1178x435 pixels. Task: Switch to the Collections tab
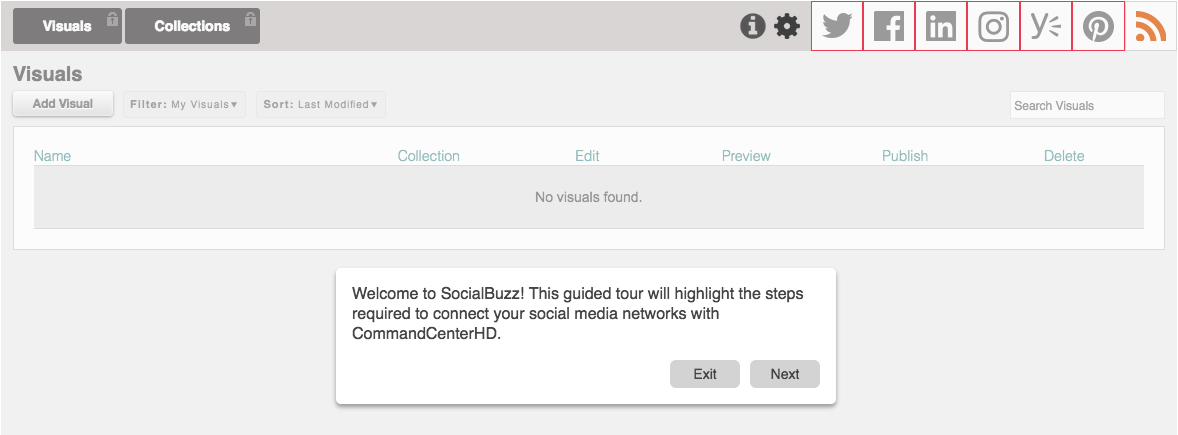pyautogui.click(x=192, y=26)
